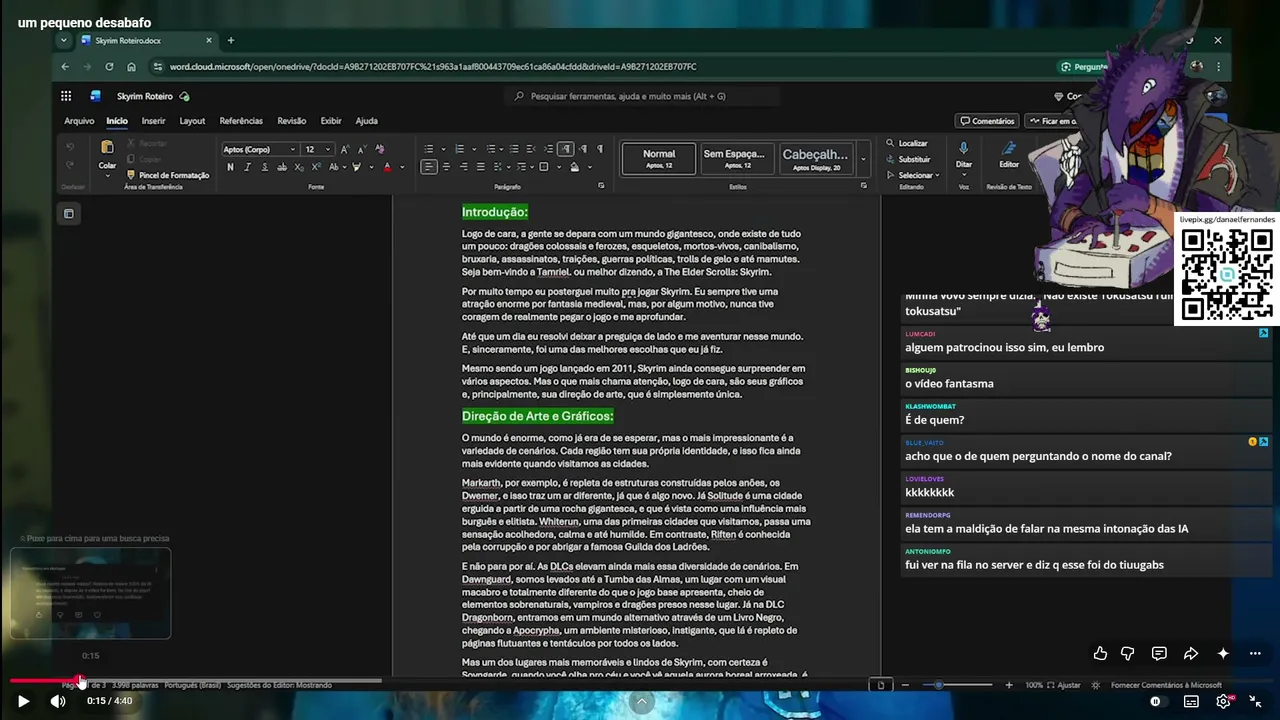This screenshot has height=720, width=1280.
Task: Expand the font color options arrow
Action: tap(402, 167)
